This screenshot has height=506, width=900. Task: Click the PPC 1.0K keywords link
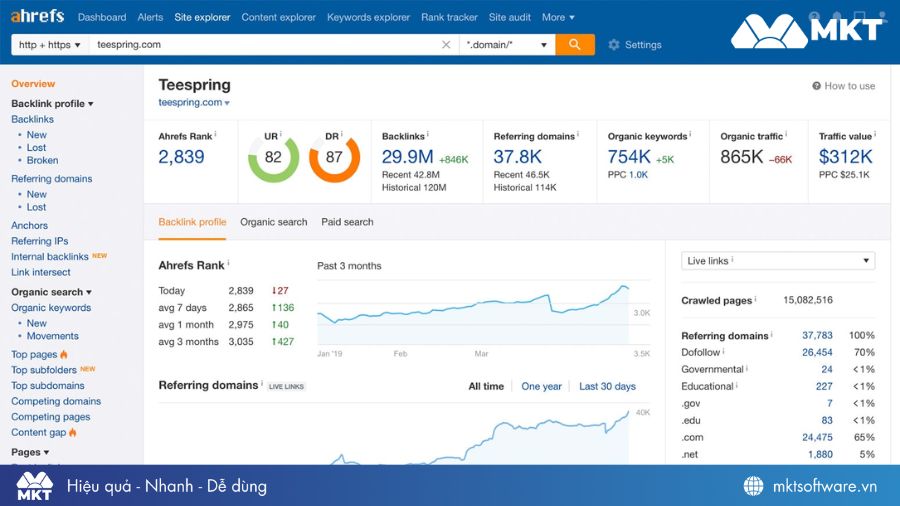click(638, 174)
